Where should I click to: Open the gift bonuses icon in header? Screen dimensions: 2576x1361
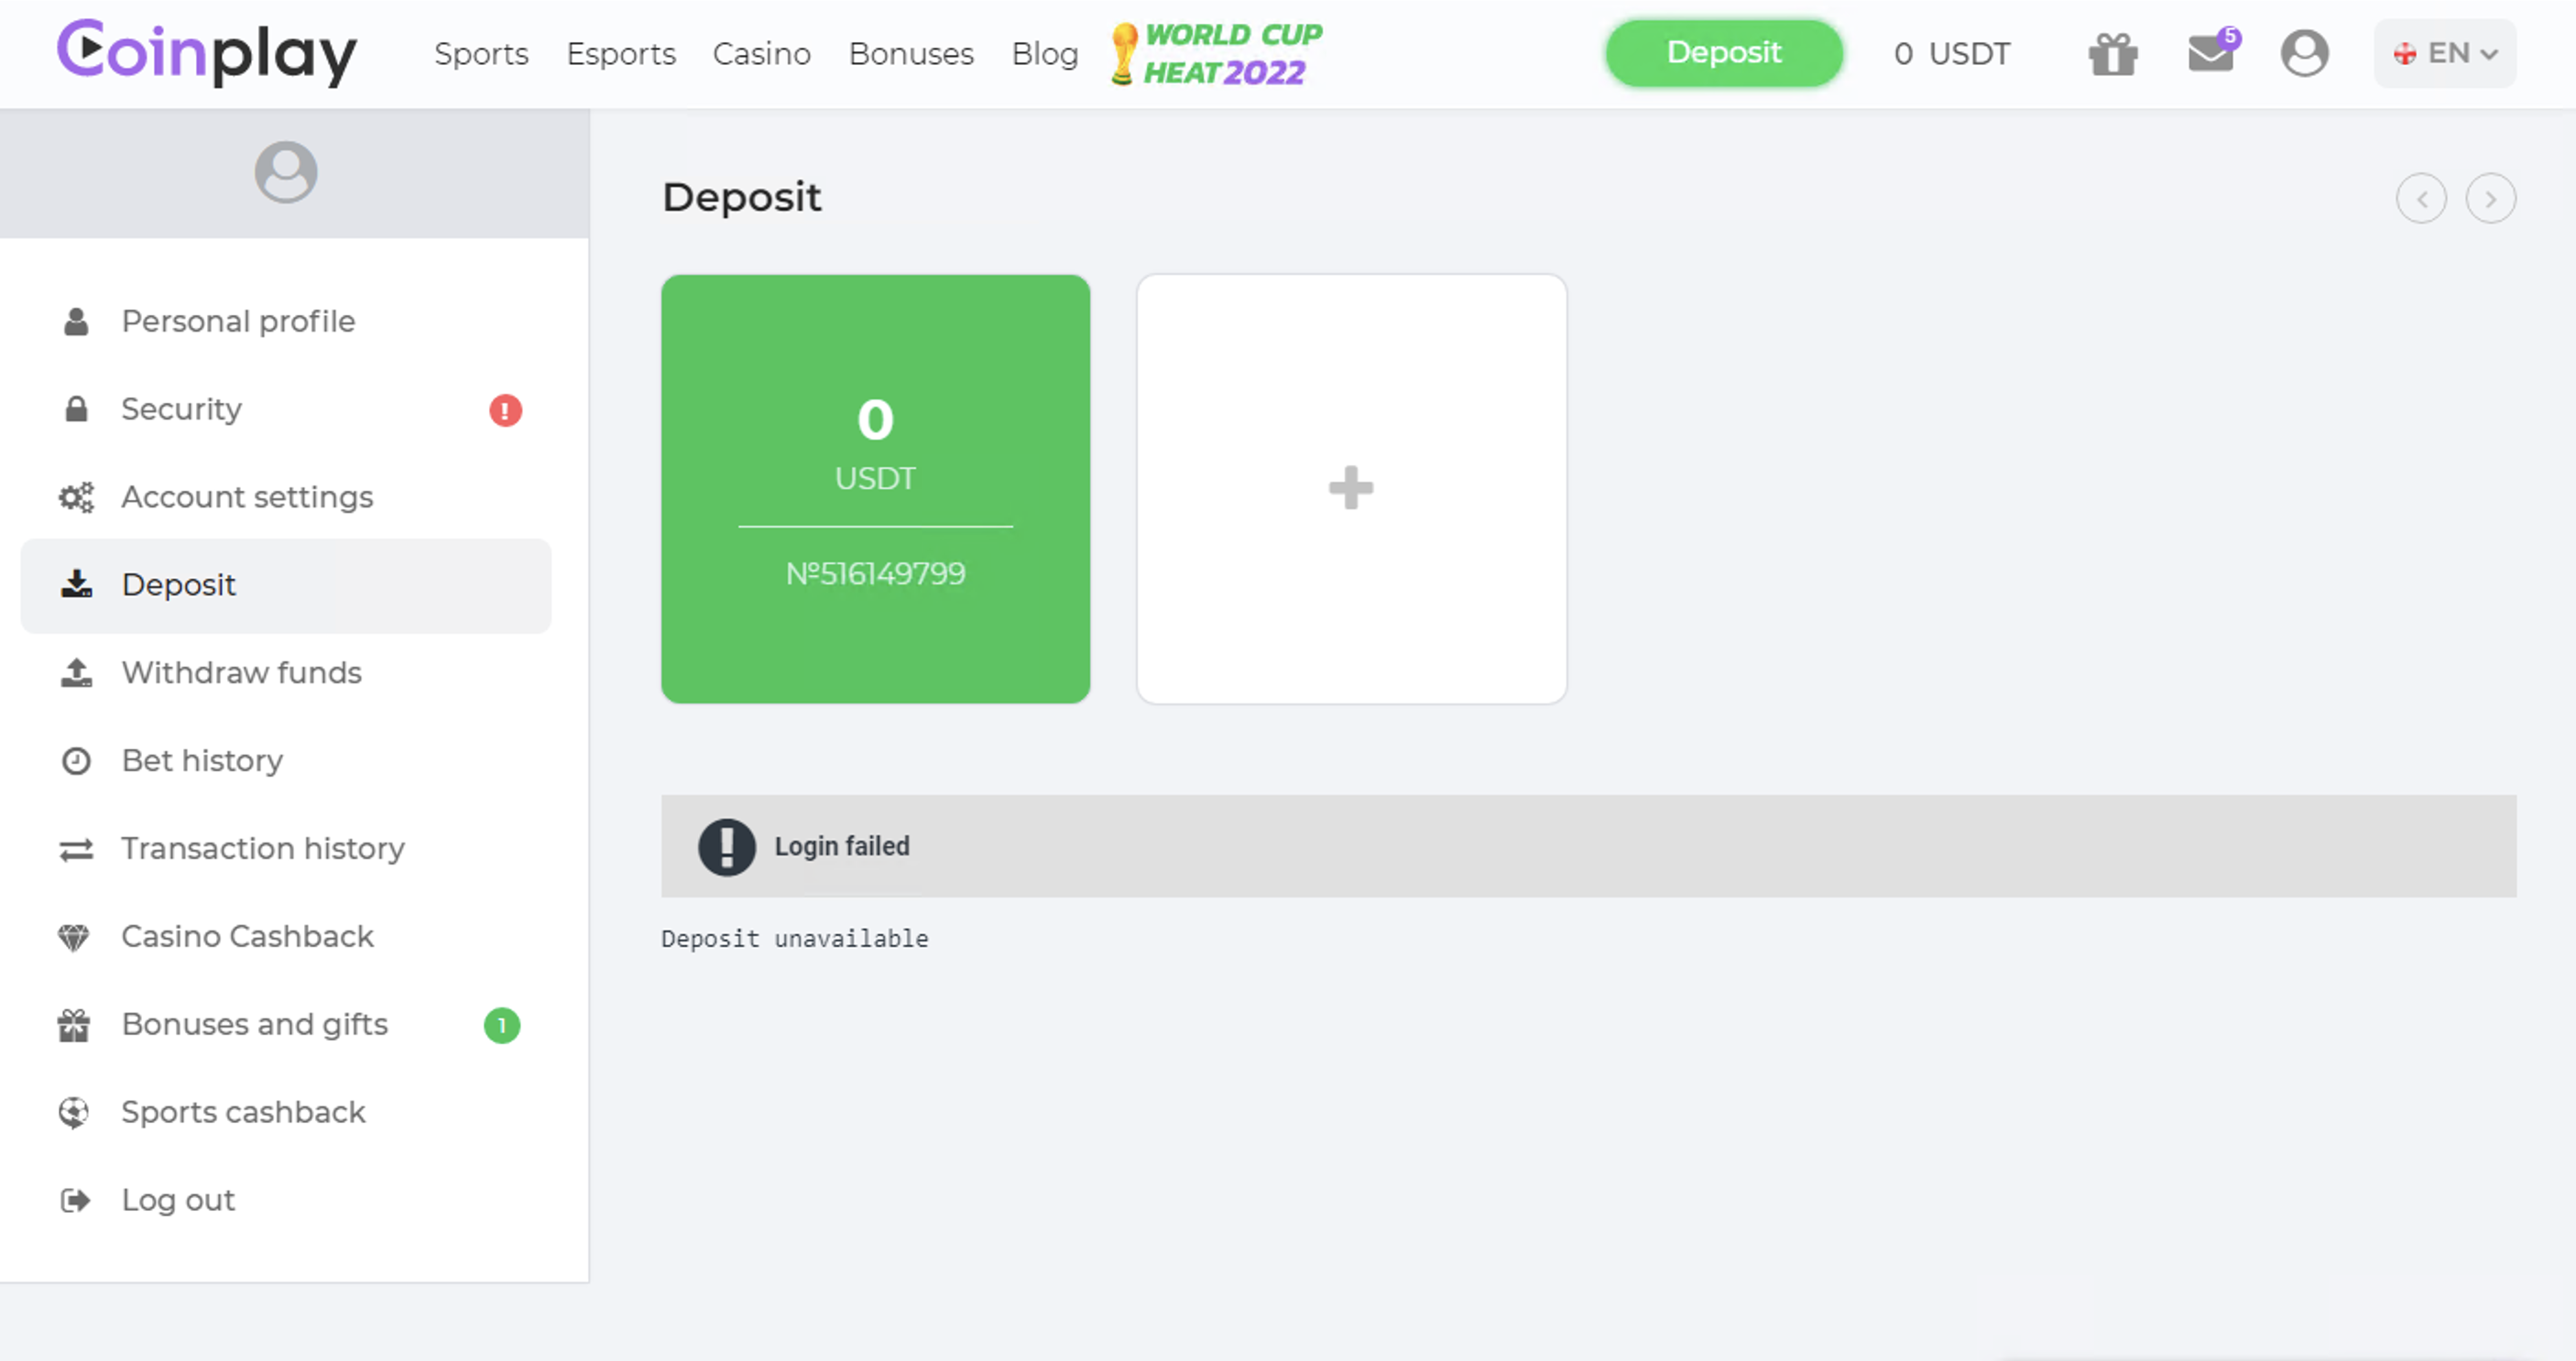(x=2113, y=53)
